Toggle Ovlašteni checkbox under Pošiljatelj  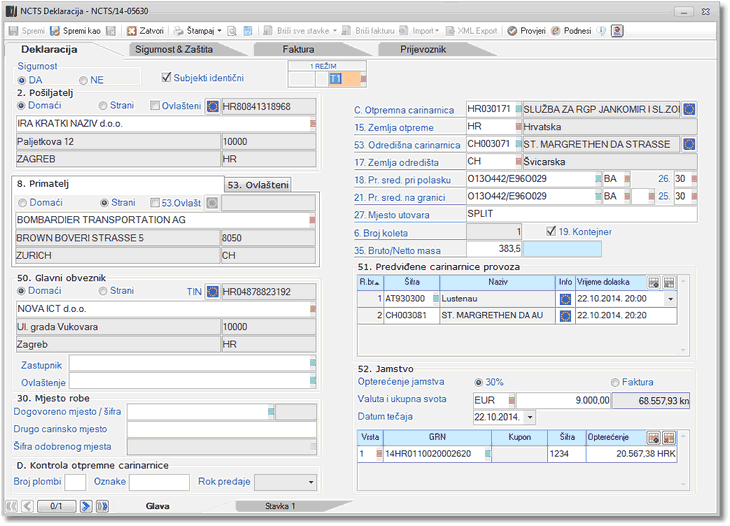click(155, 106)
